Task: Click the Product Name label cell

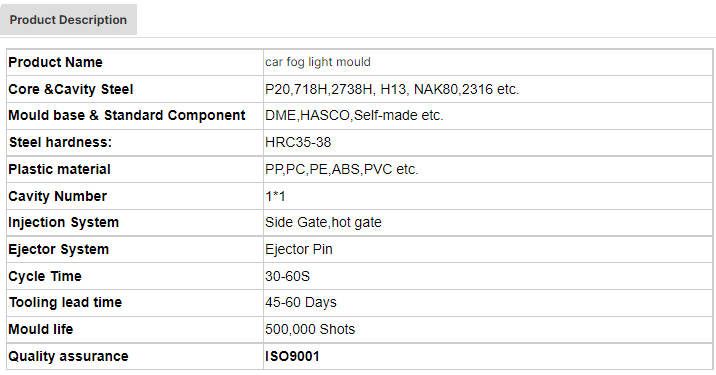Action: (135, 63)
